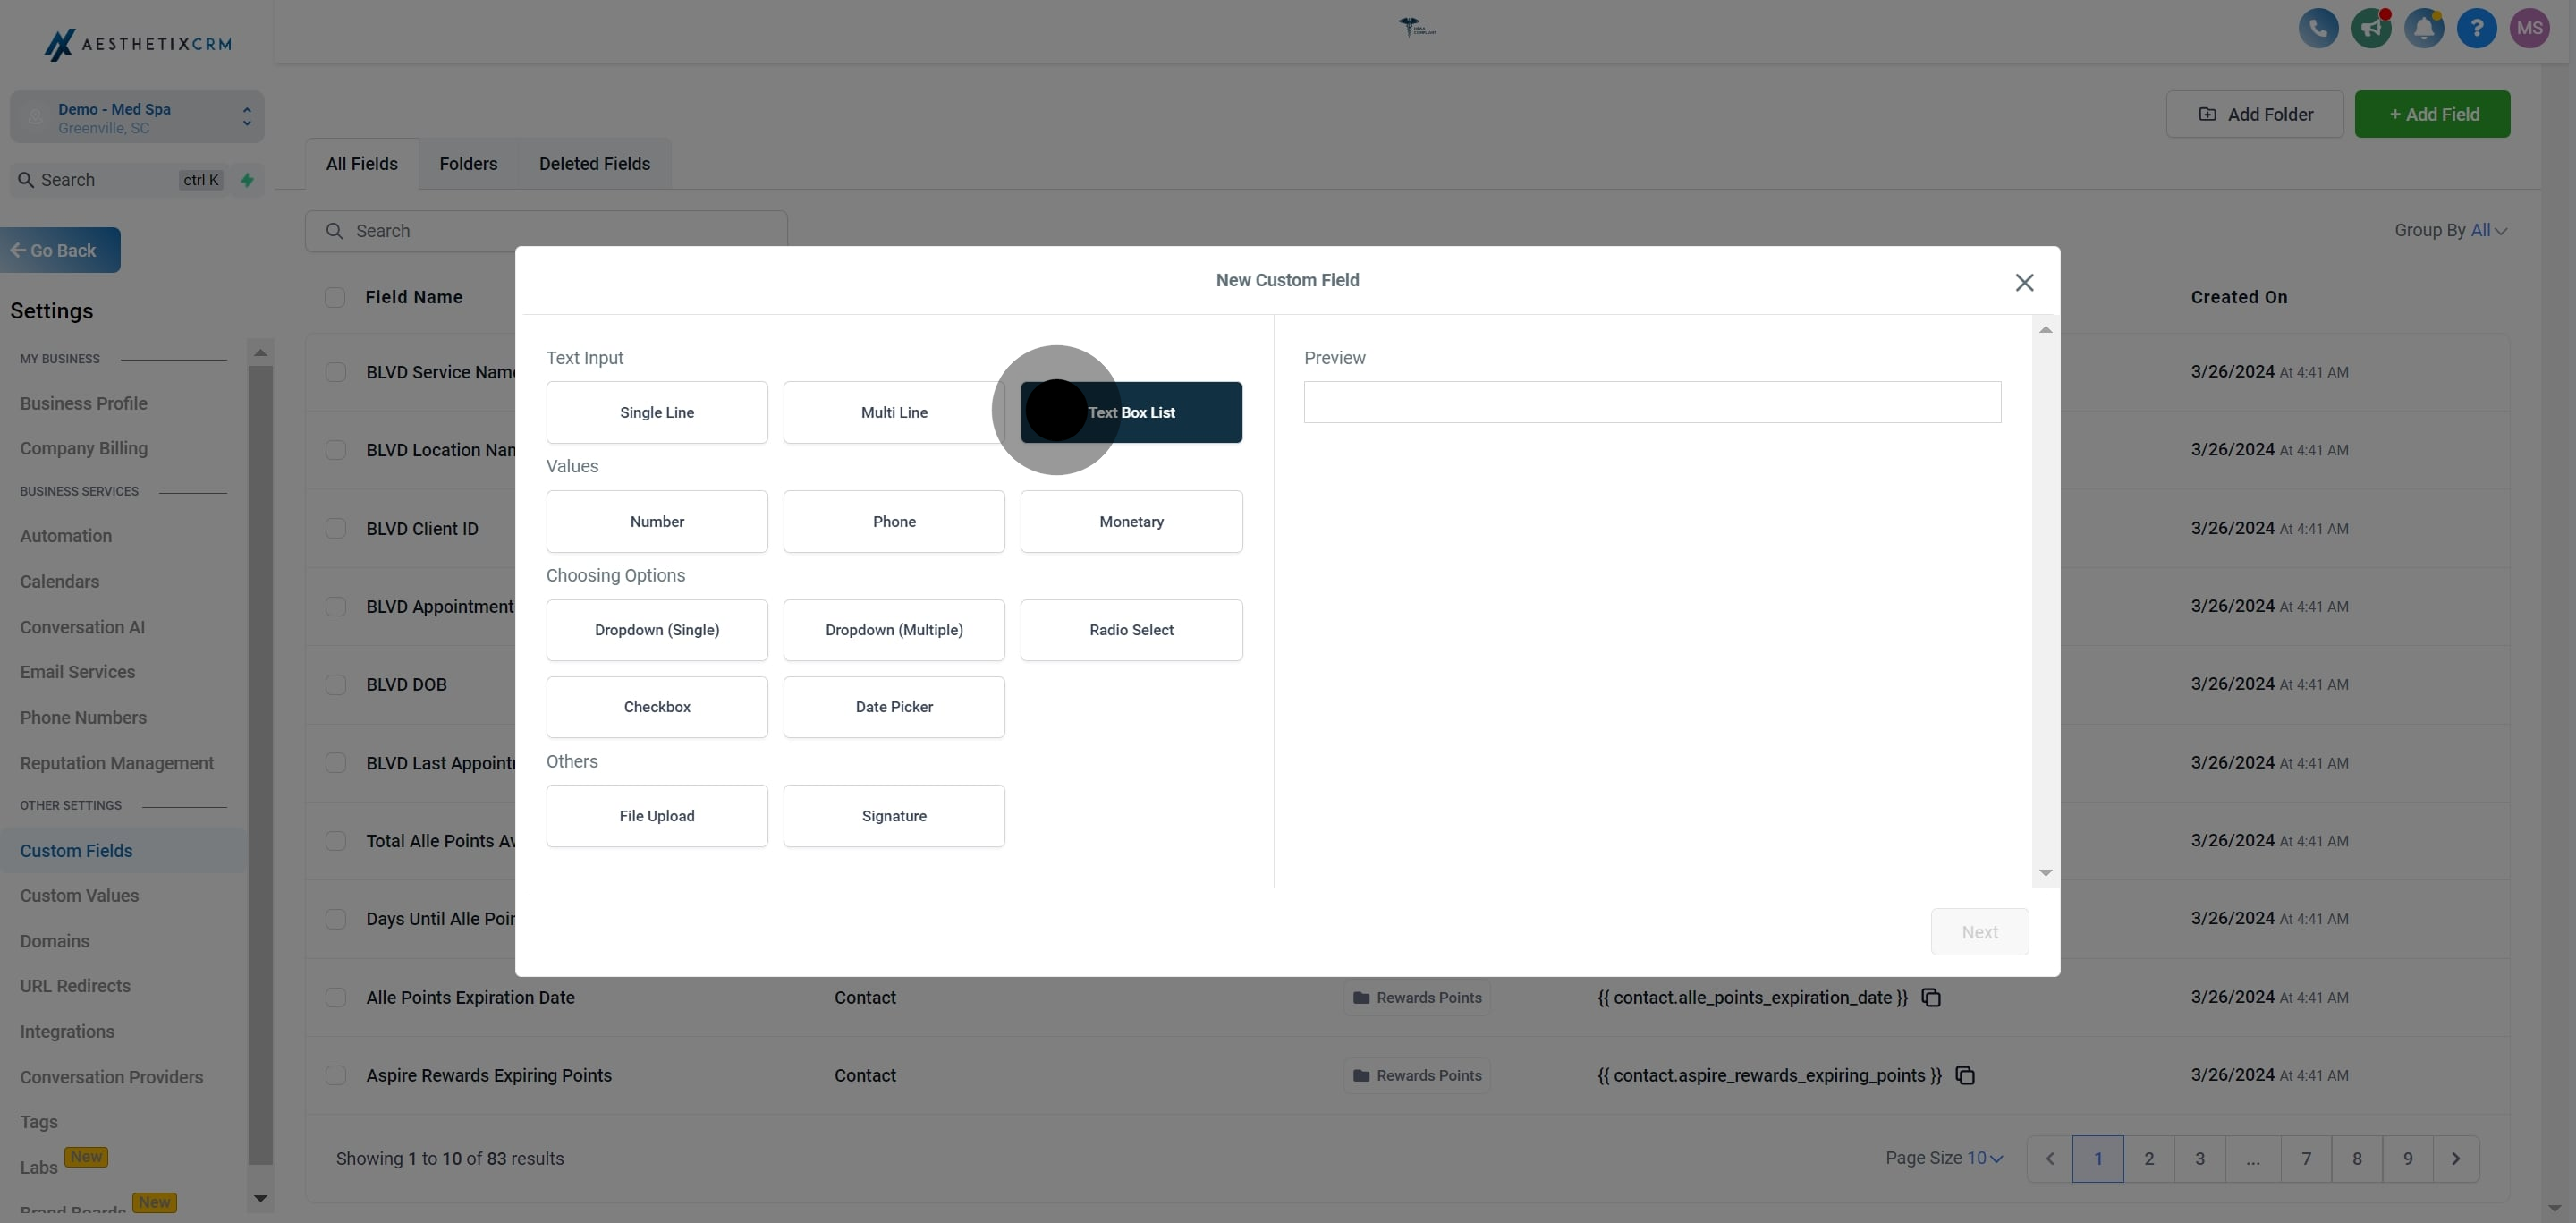Tick the Alle Points Expiration Date checkbox
Viewport: 2576px width, 1223px height.
pos(336,998)
